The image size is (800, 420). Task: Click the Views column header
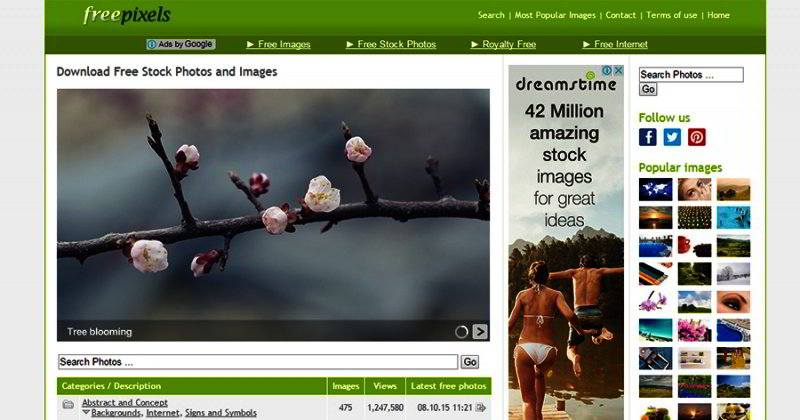pyautogui.click(x=385, y=386)
